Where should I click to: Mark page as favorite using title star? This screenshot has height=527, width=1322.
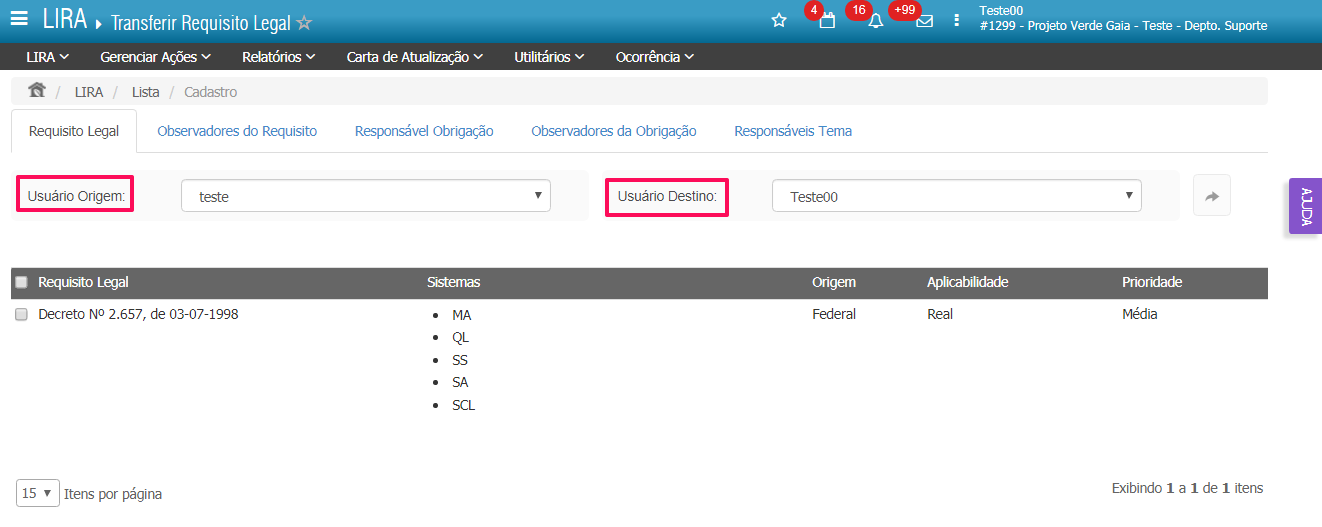tap(304, 22)
